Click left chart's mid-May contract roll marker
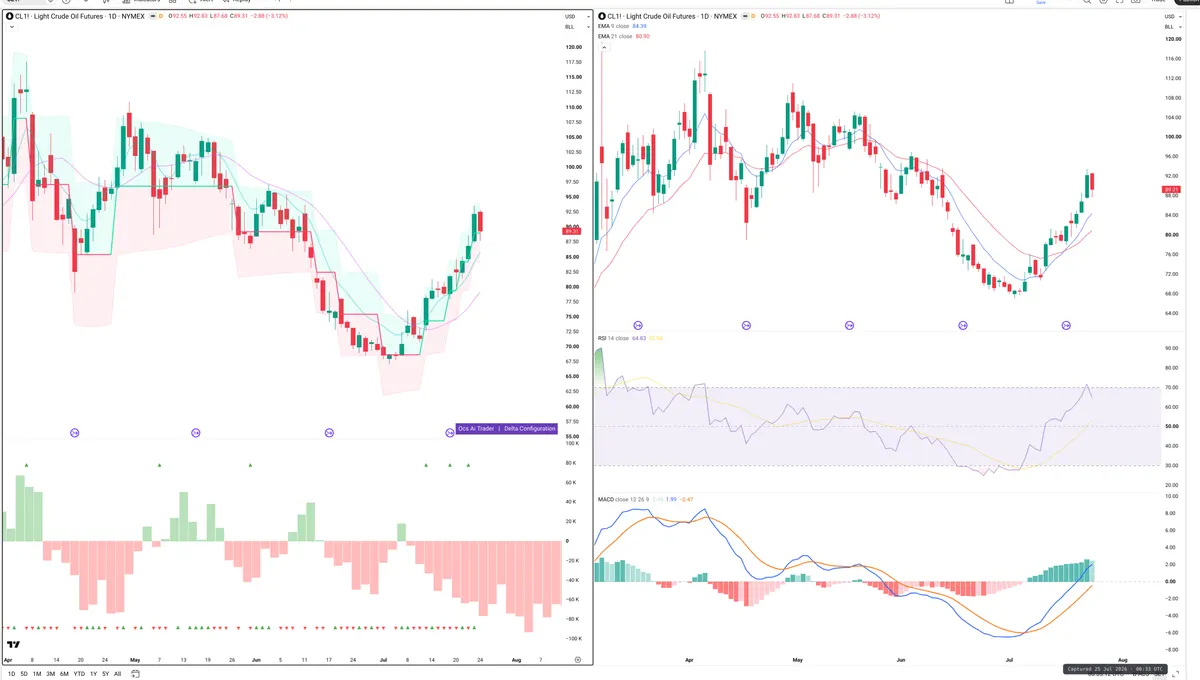Screen dimensions: 1200x680 coord(196,432)
